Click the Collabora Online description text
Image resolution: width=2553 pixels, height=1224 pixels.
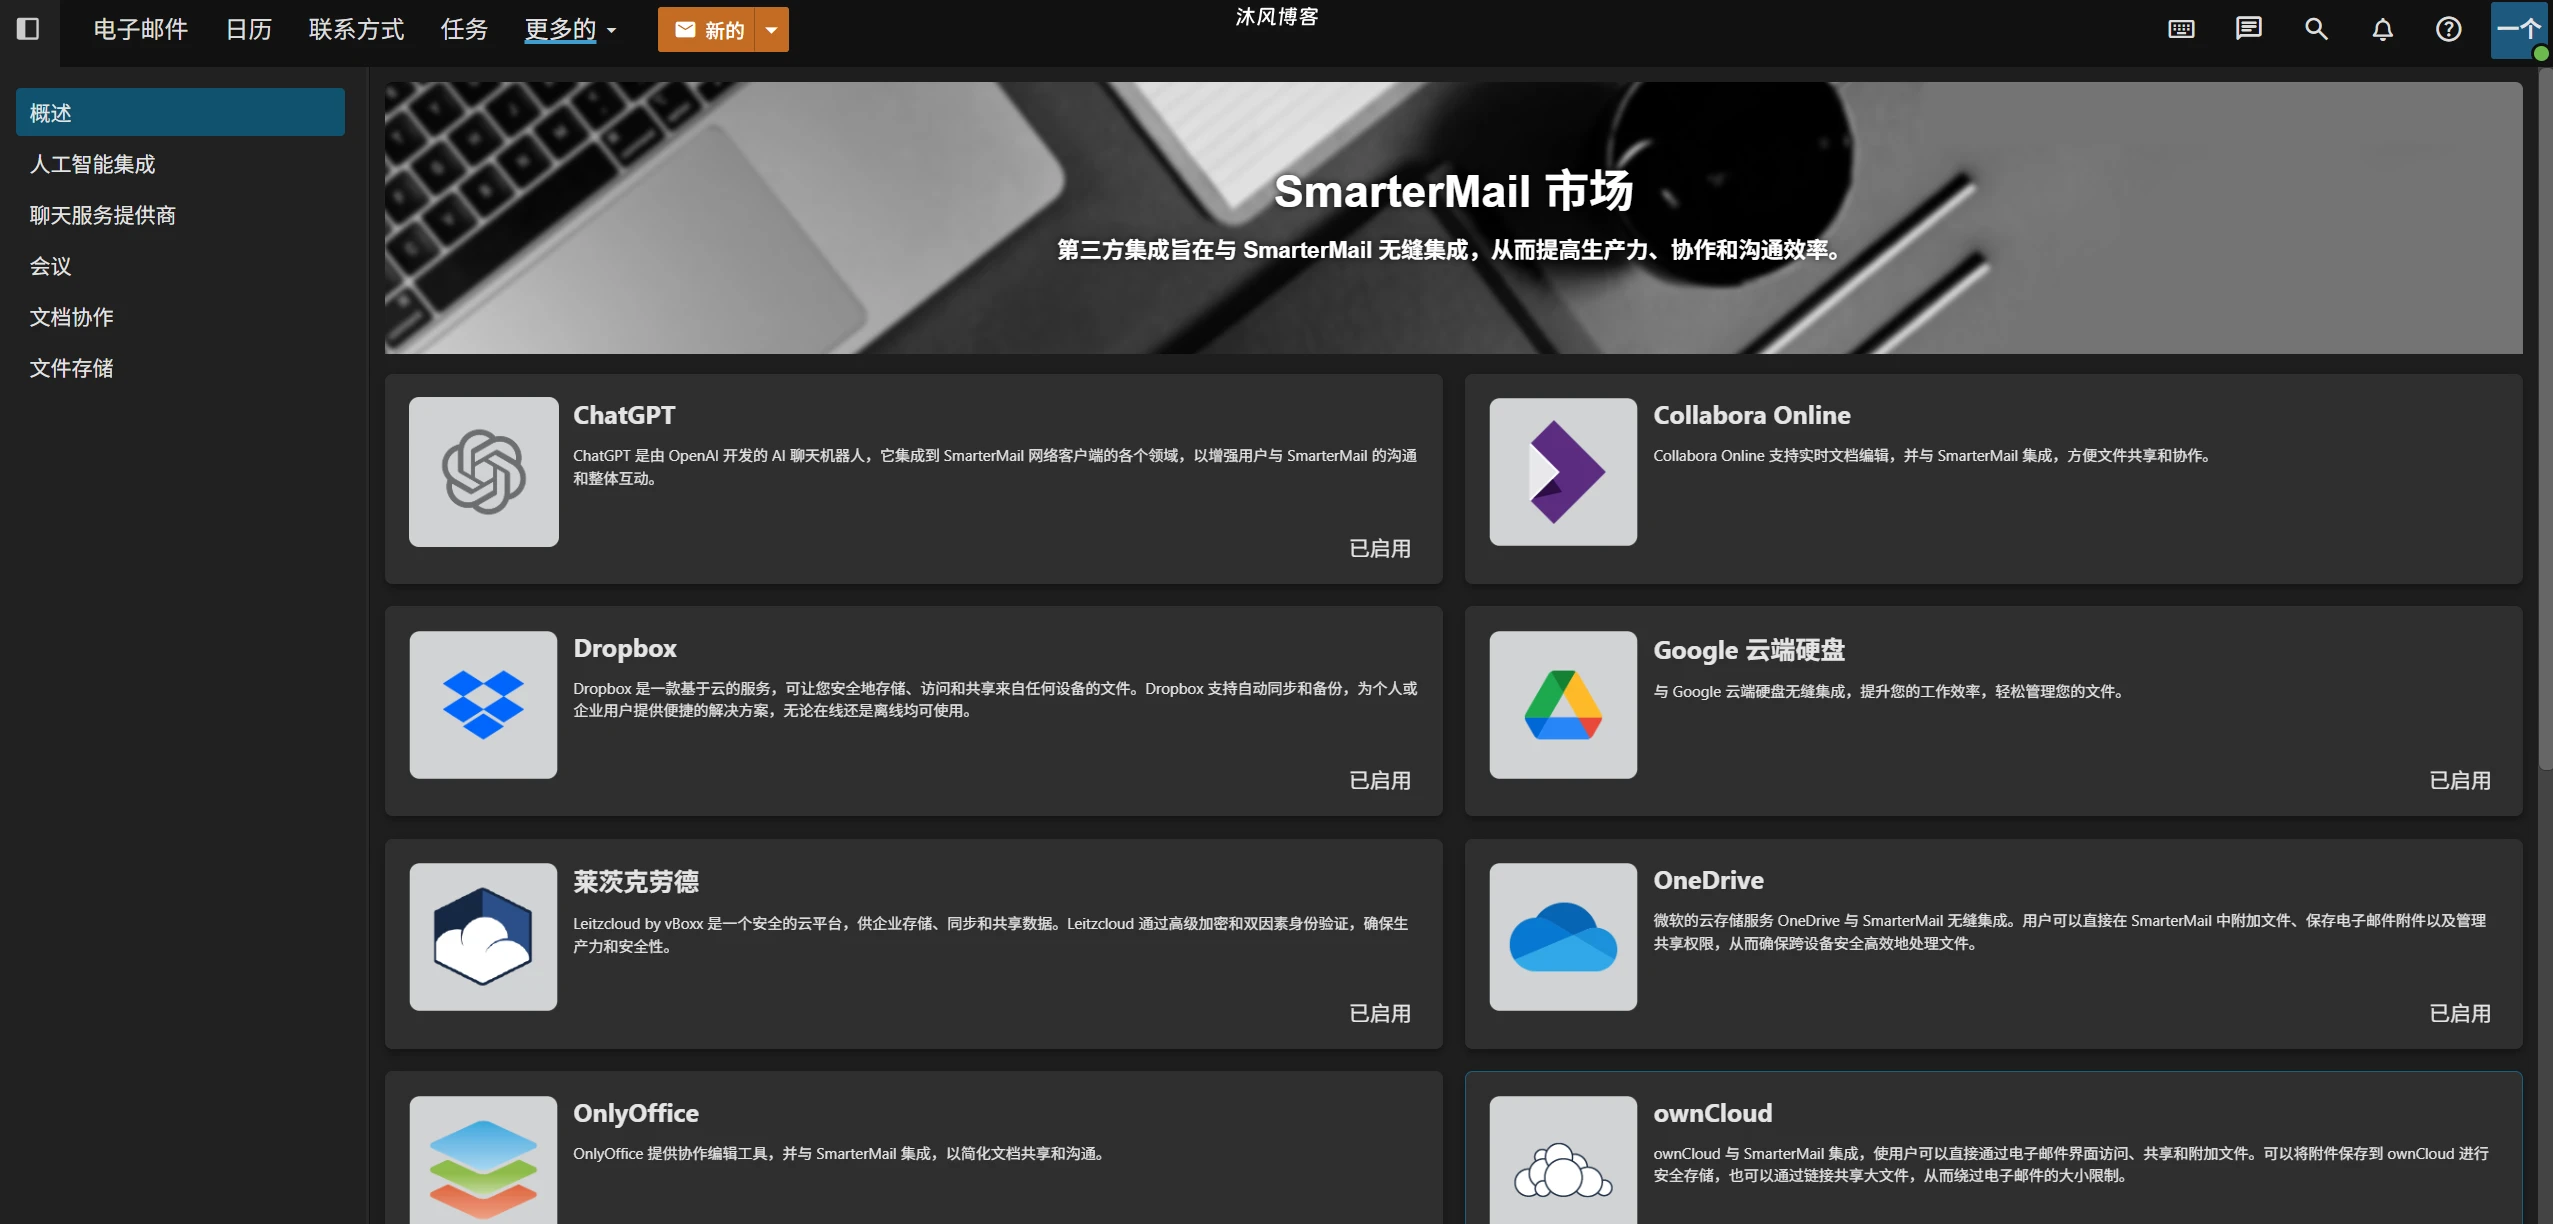point(1932,455)
